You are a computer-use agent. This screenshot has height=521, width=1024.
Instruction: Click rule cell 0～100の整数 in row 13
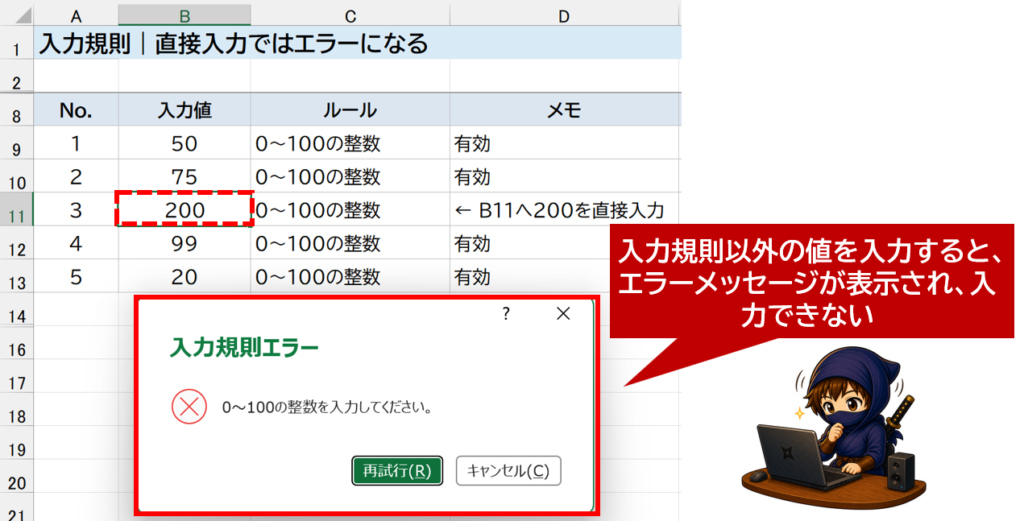[350, 276]
